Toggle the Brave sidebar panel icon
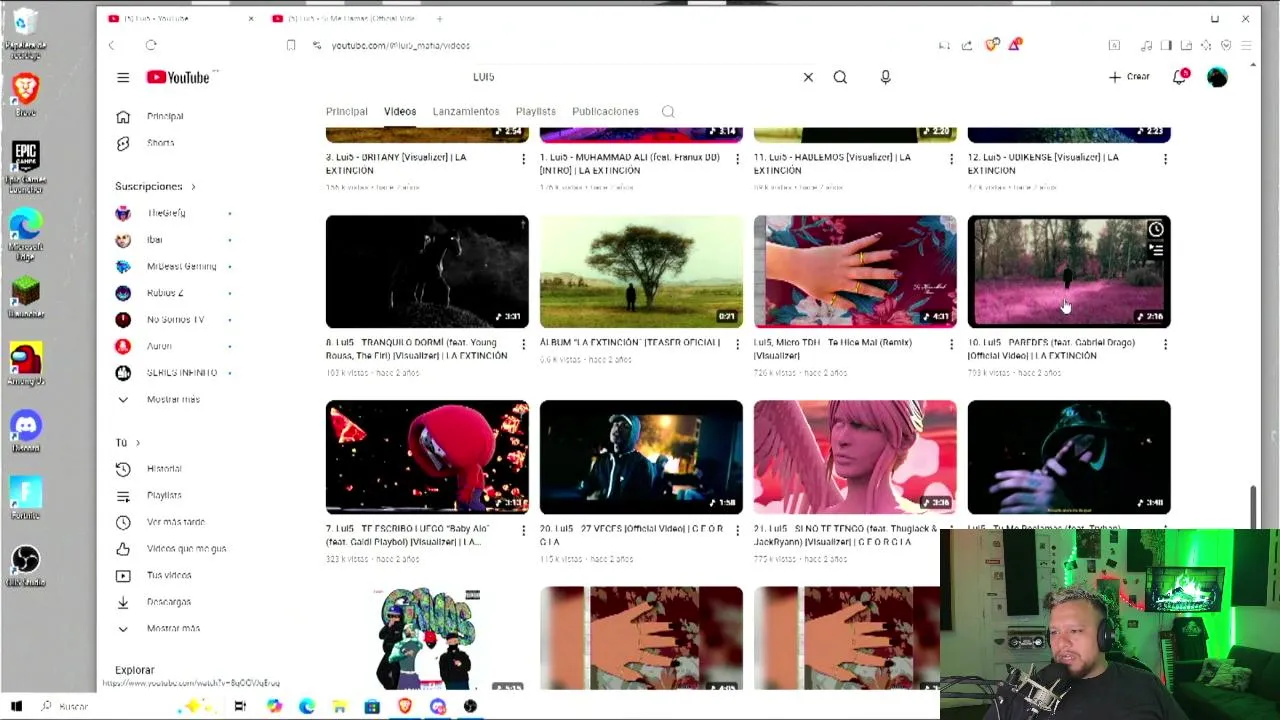 coord(1166,45)
